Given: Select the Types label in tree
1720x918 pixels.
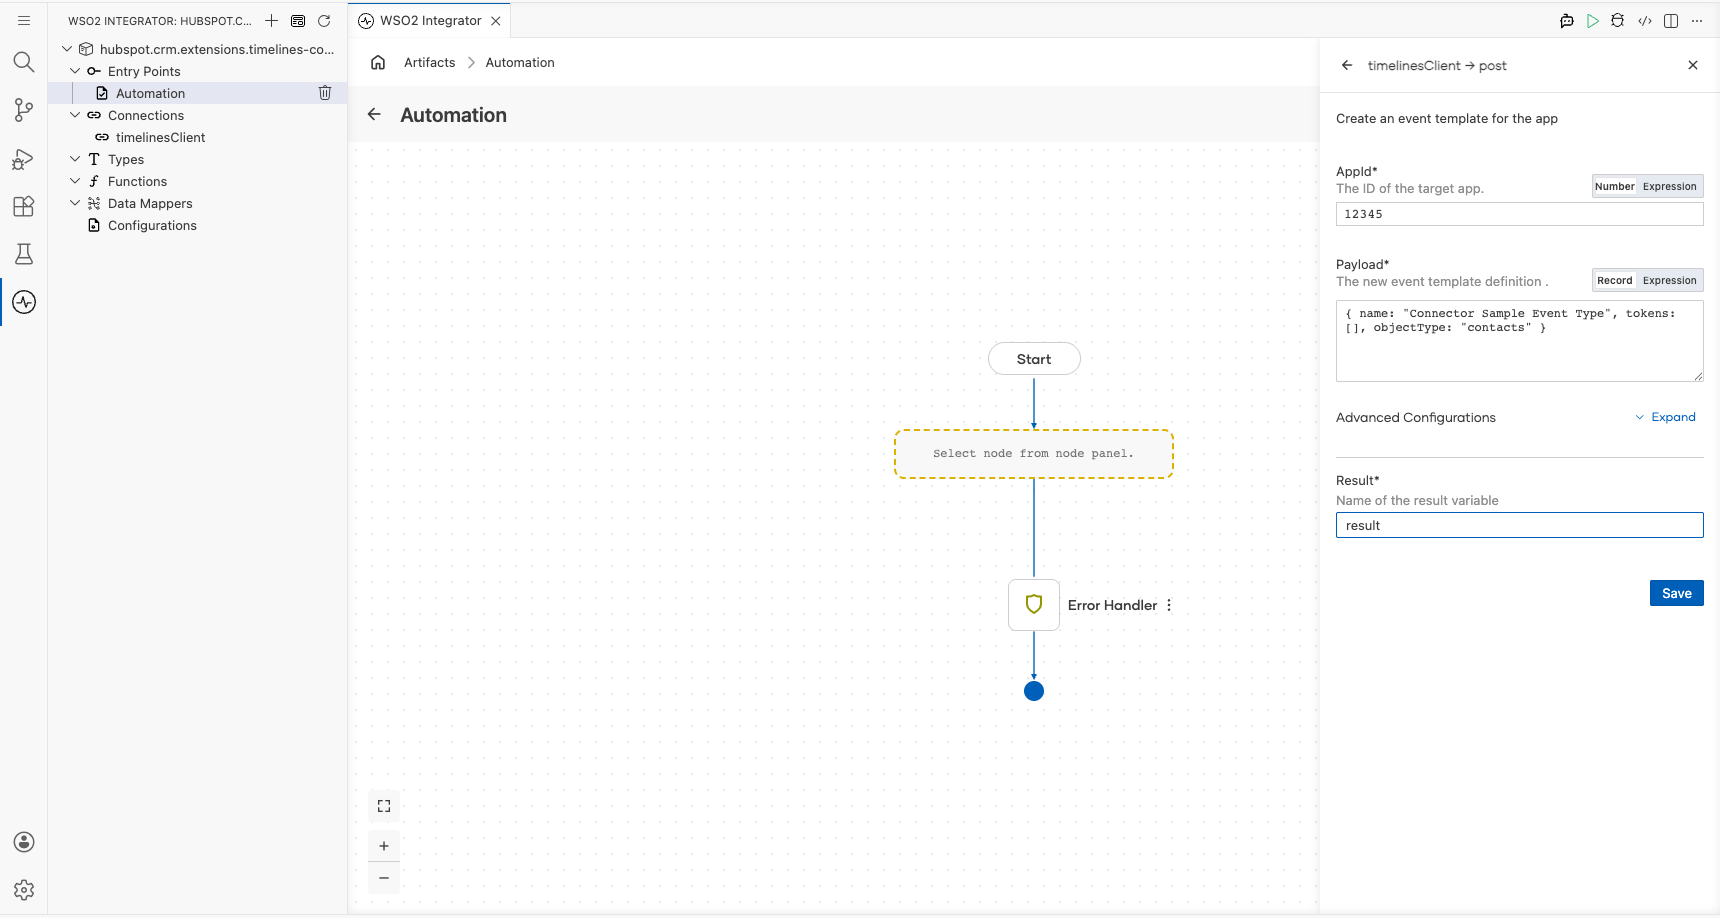Looking at the screenshot, I should [x=126, y=159].
